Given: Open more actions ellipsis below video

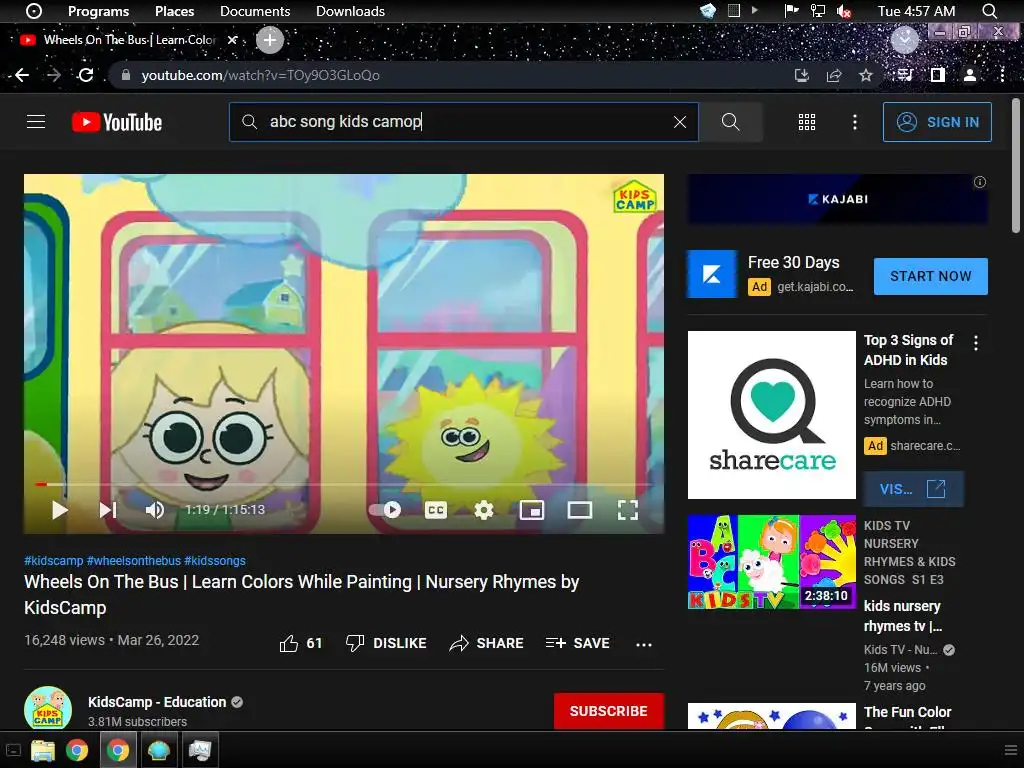Looking at the screenshot, I should 644,645.
